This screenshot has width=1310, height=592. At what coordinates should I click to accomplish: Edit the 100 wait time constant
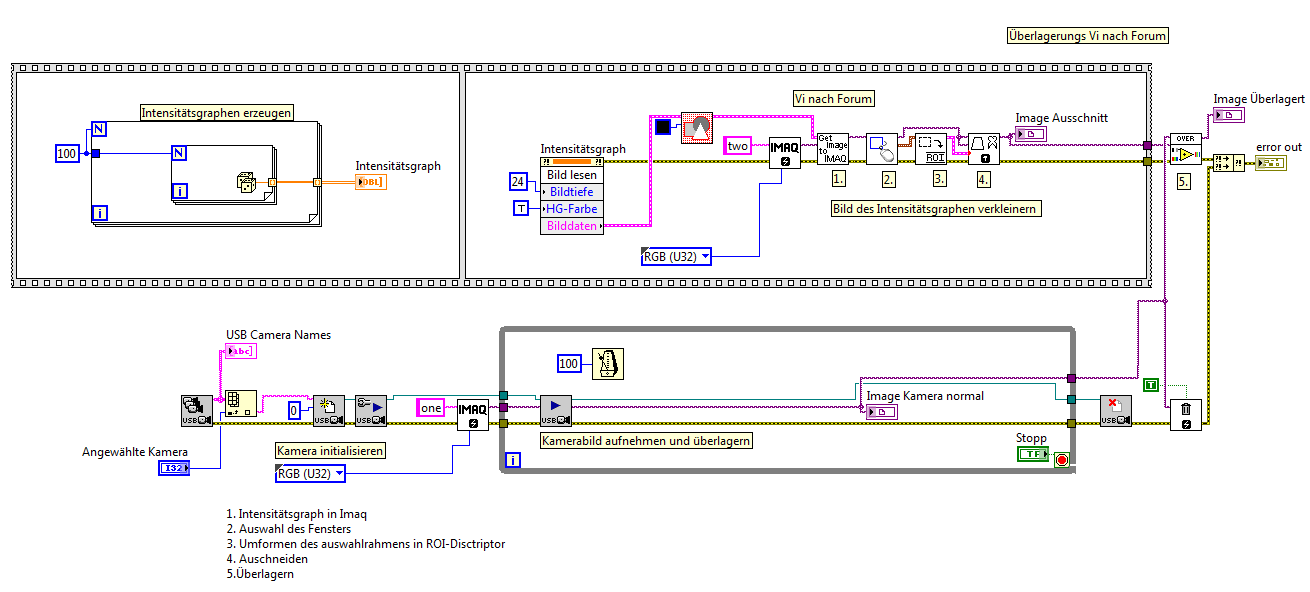[x=568, y=363]
